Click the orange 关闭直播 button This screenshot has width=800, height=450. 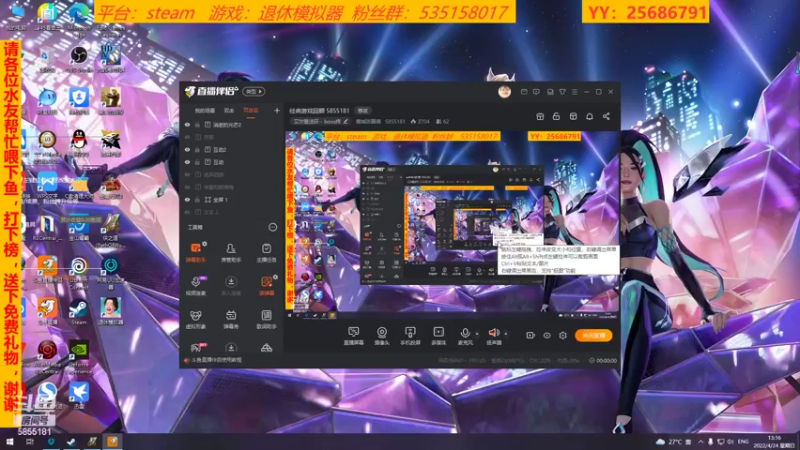(593, 335)
